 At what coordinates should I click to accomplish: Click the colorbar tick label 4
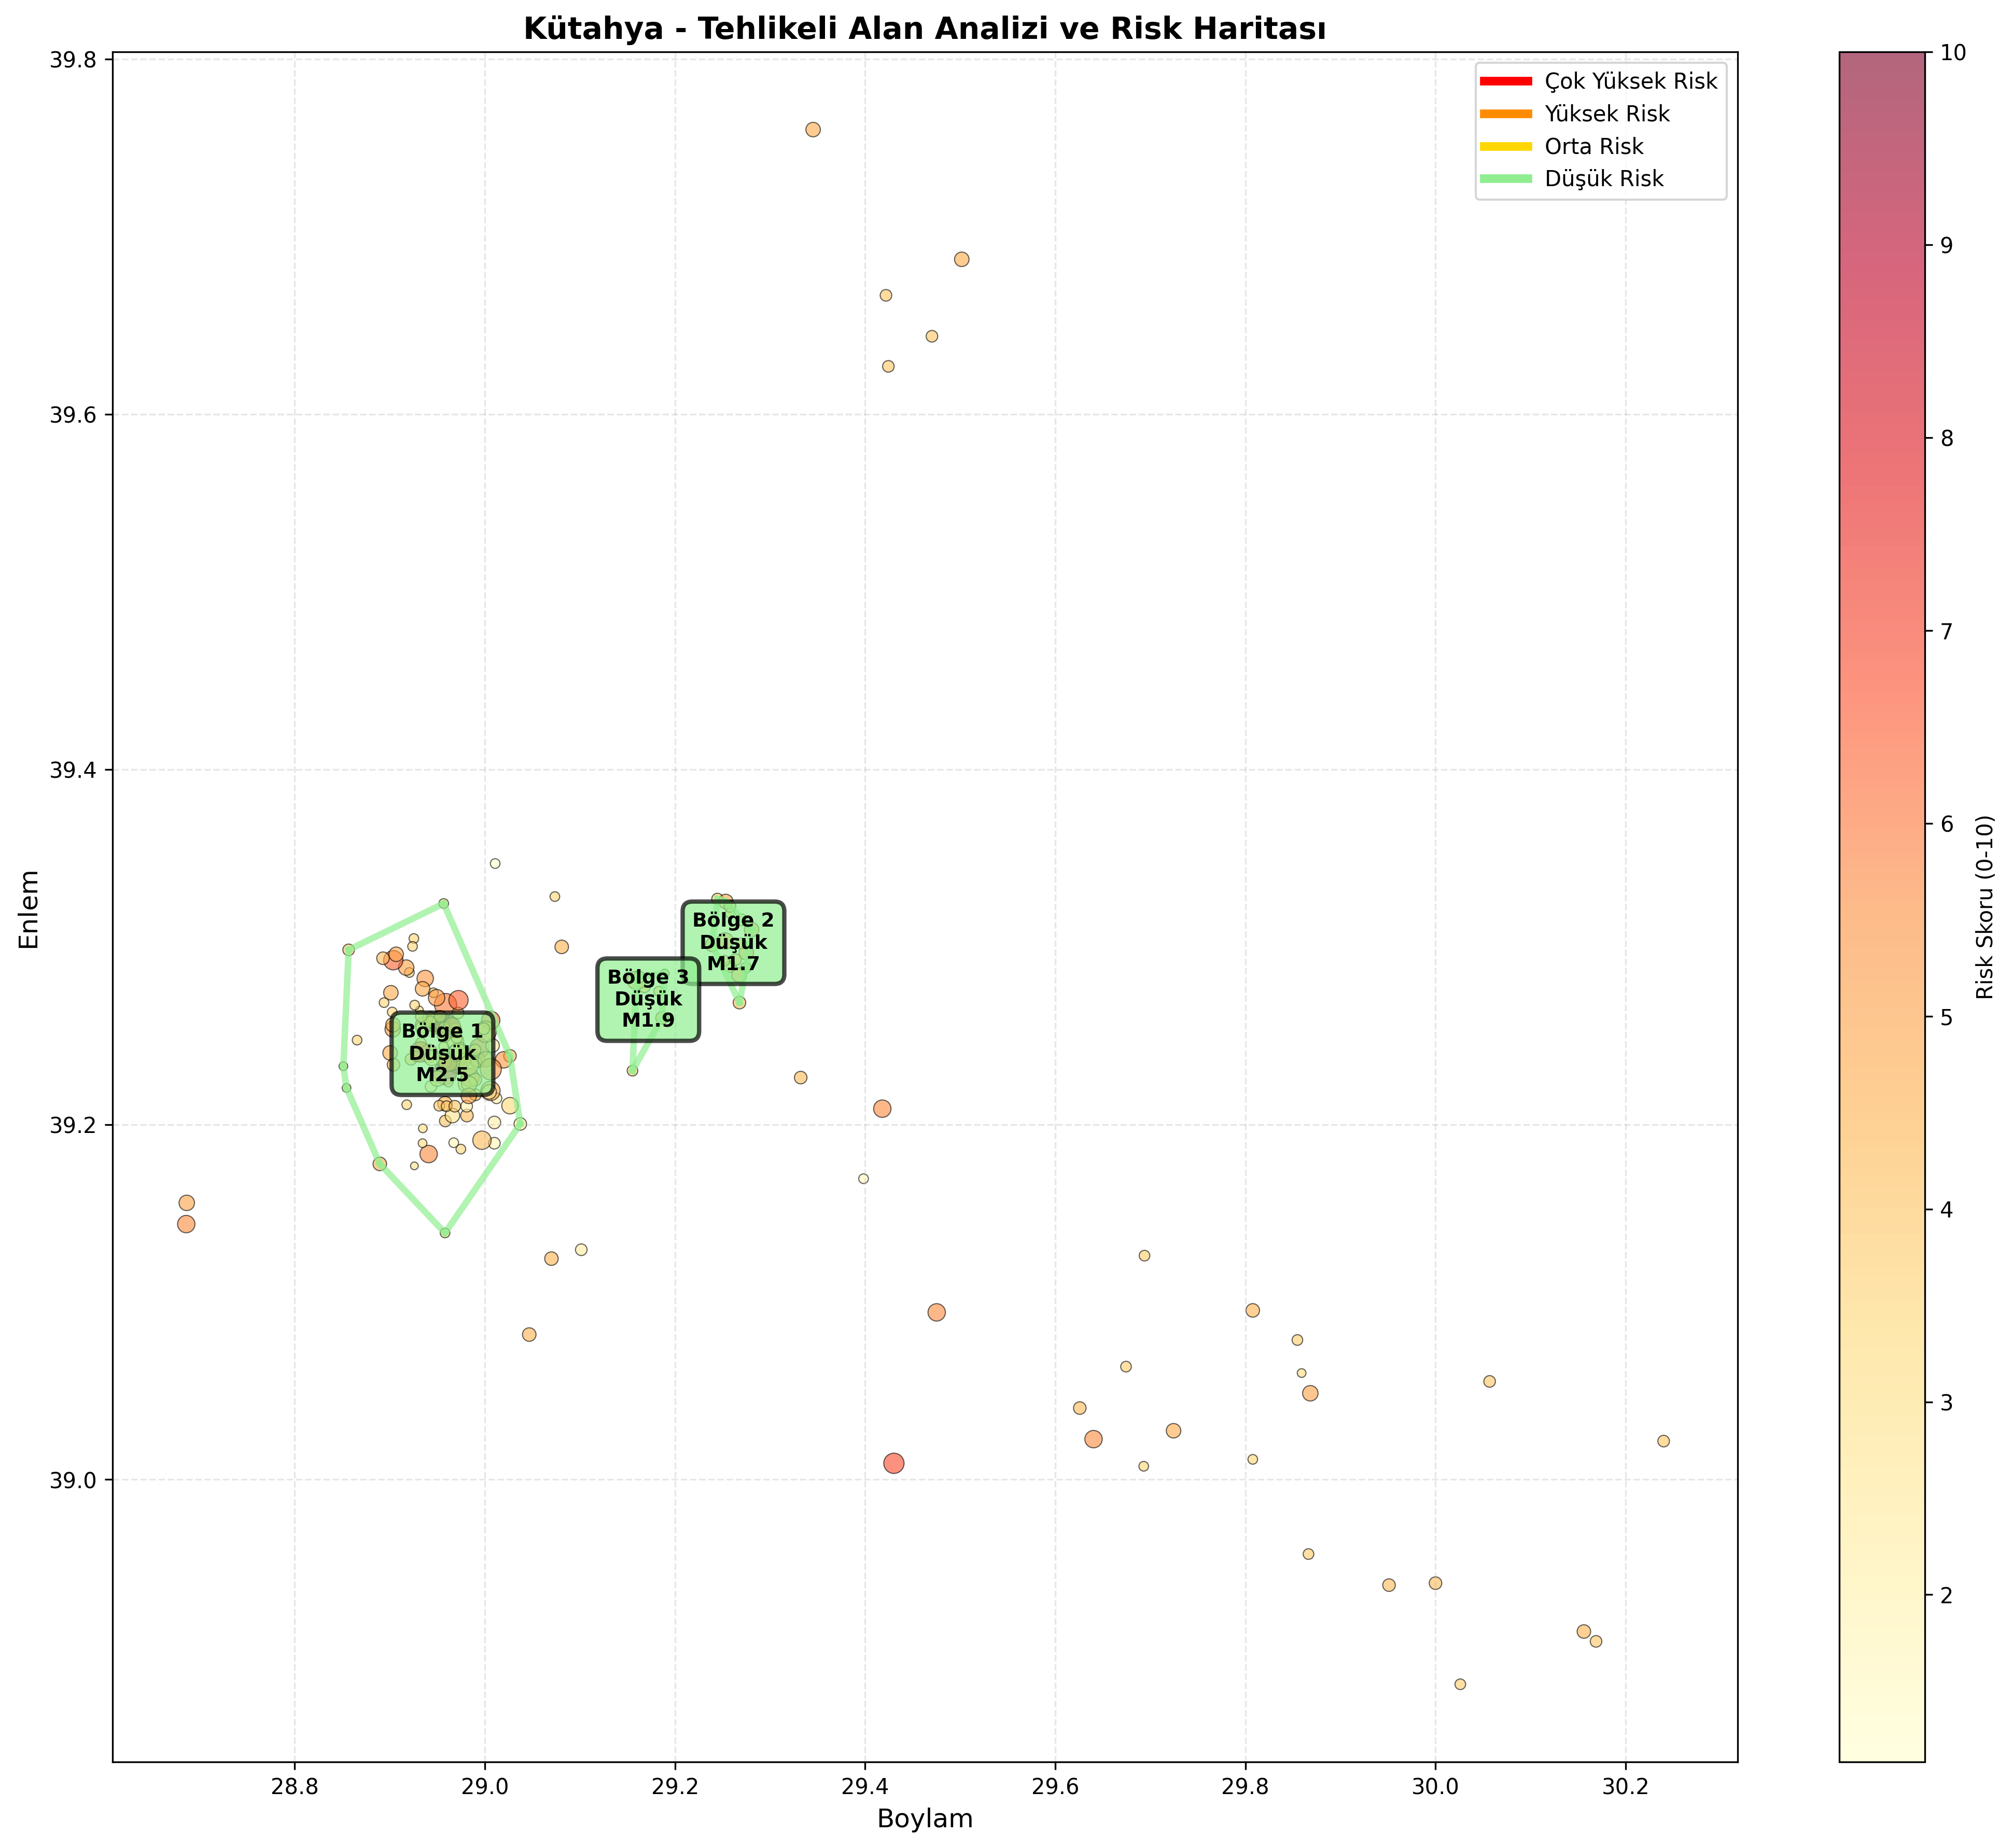point(1945,1210)
